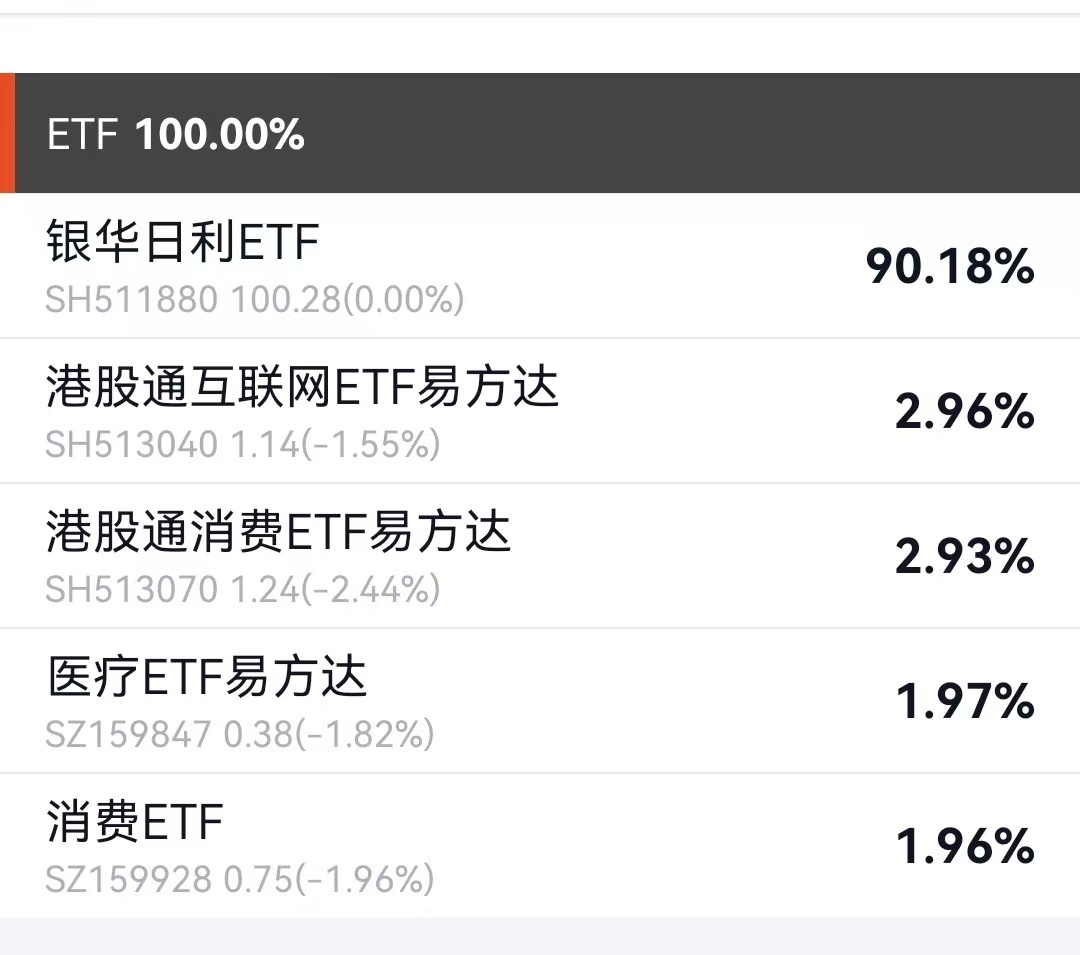Select the SH513070 stock code
Image resolution: width=1080 pixels, height=955 pixels.
click(x=132, y=589)
